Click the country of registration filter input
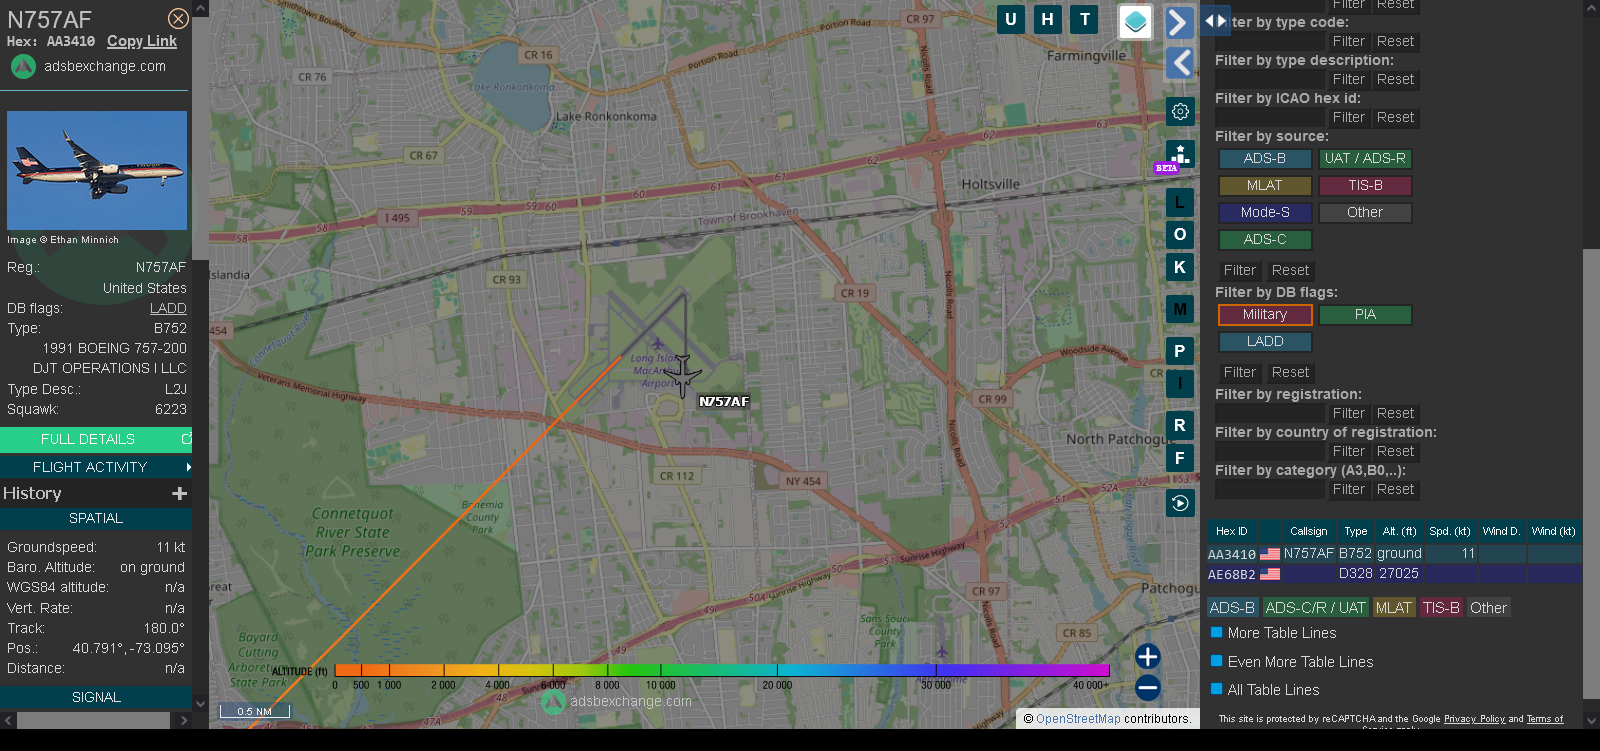1600x751 pixels. tap(1269, 451)
